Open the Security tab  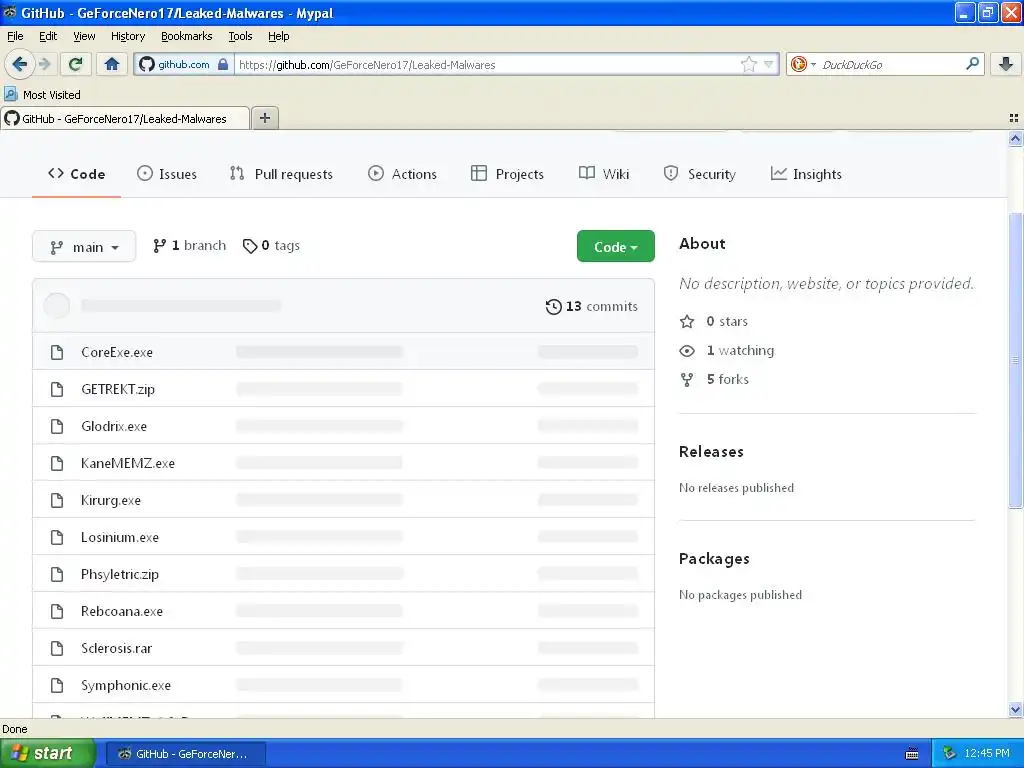coord(699,174)
